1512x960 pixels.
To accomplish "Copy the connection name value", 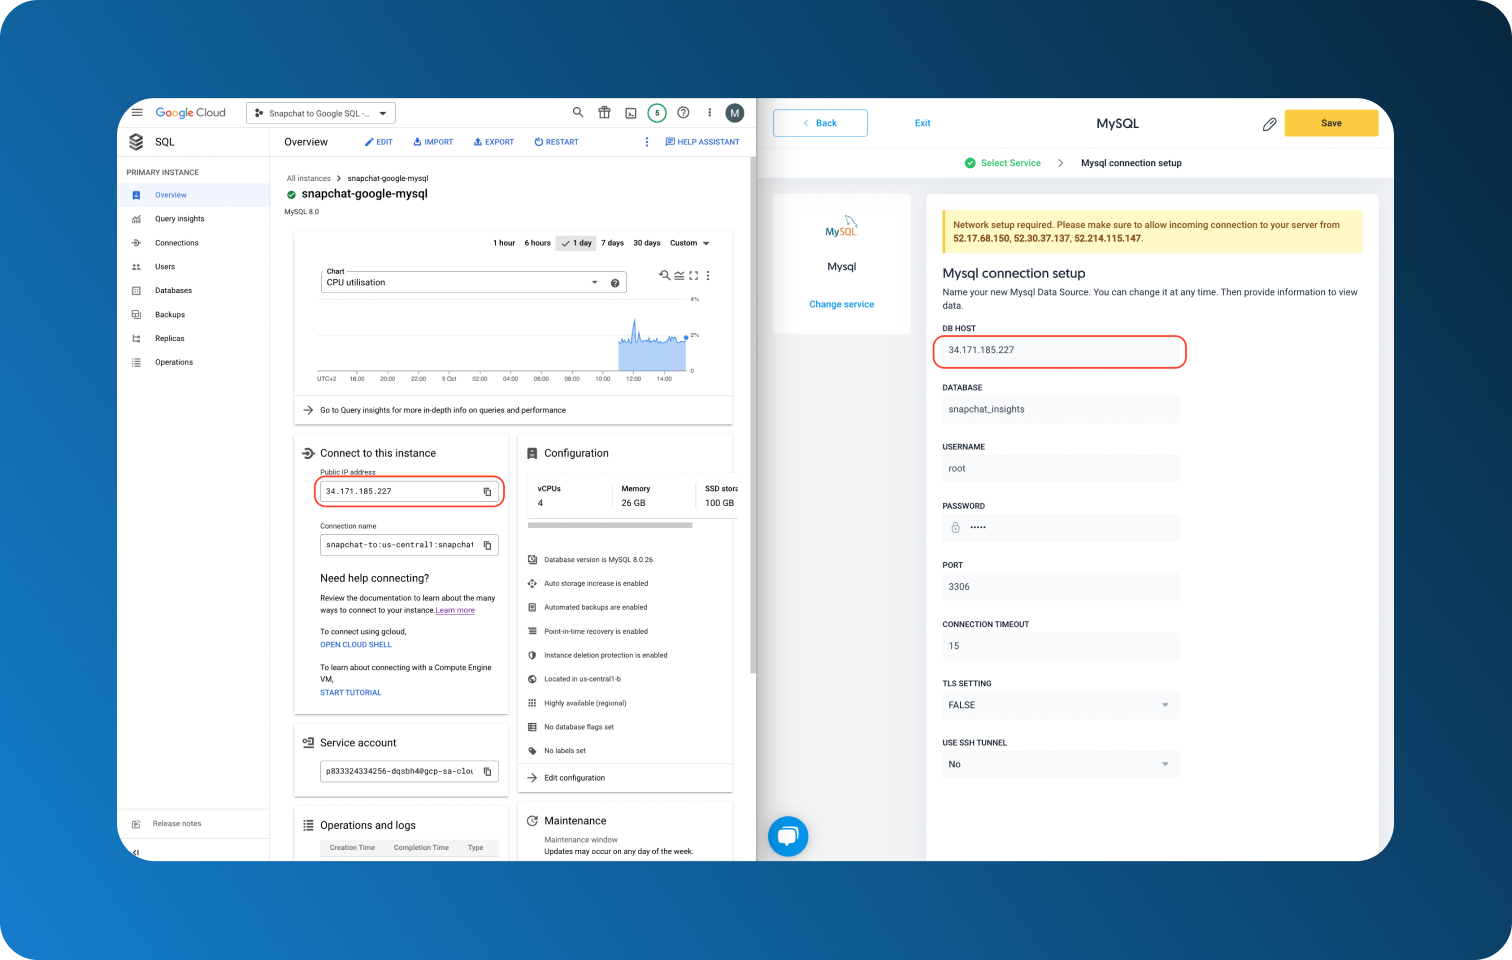I will [x=488, y=545].
